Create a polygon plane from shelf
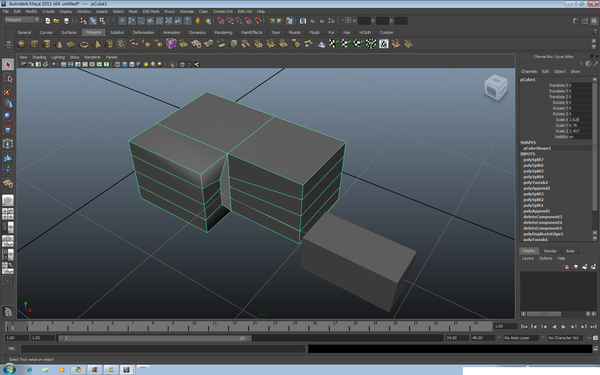Screen dimensions: 600x375 tap(71, 44)
